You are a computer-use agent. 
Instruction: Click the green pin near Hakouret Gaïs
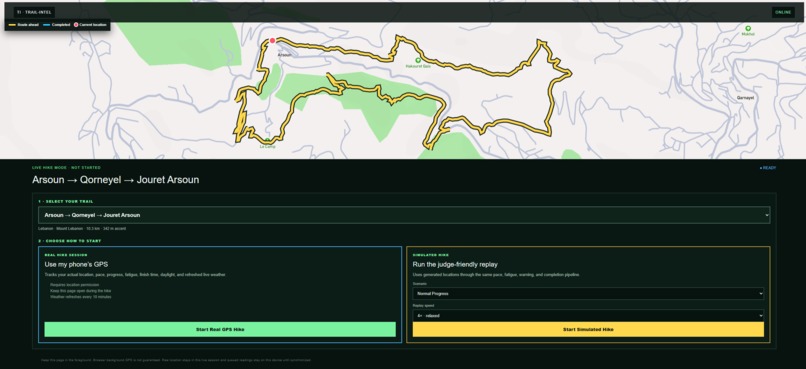coord(418,61)
